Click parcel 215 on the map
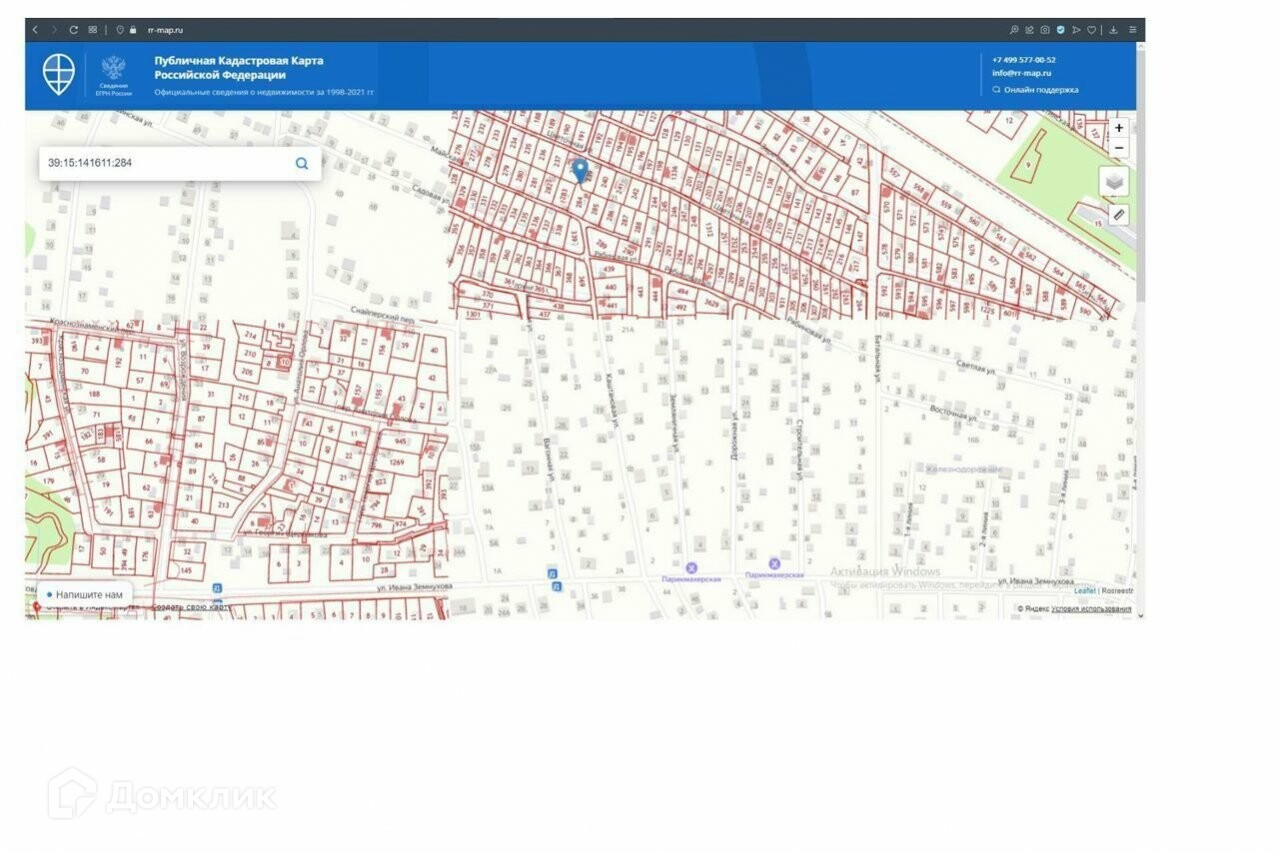 point(242,397)
